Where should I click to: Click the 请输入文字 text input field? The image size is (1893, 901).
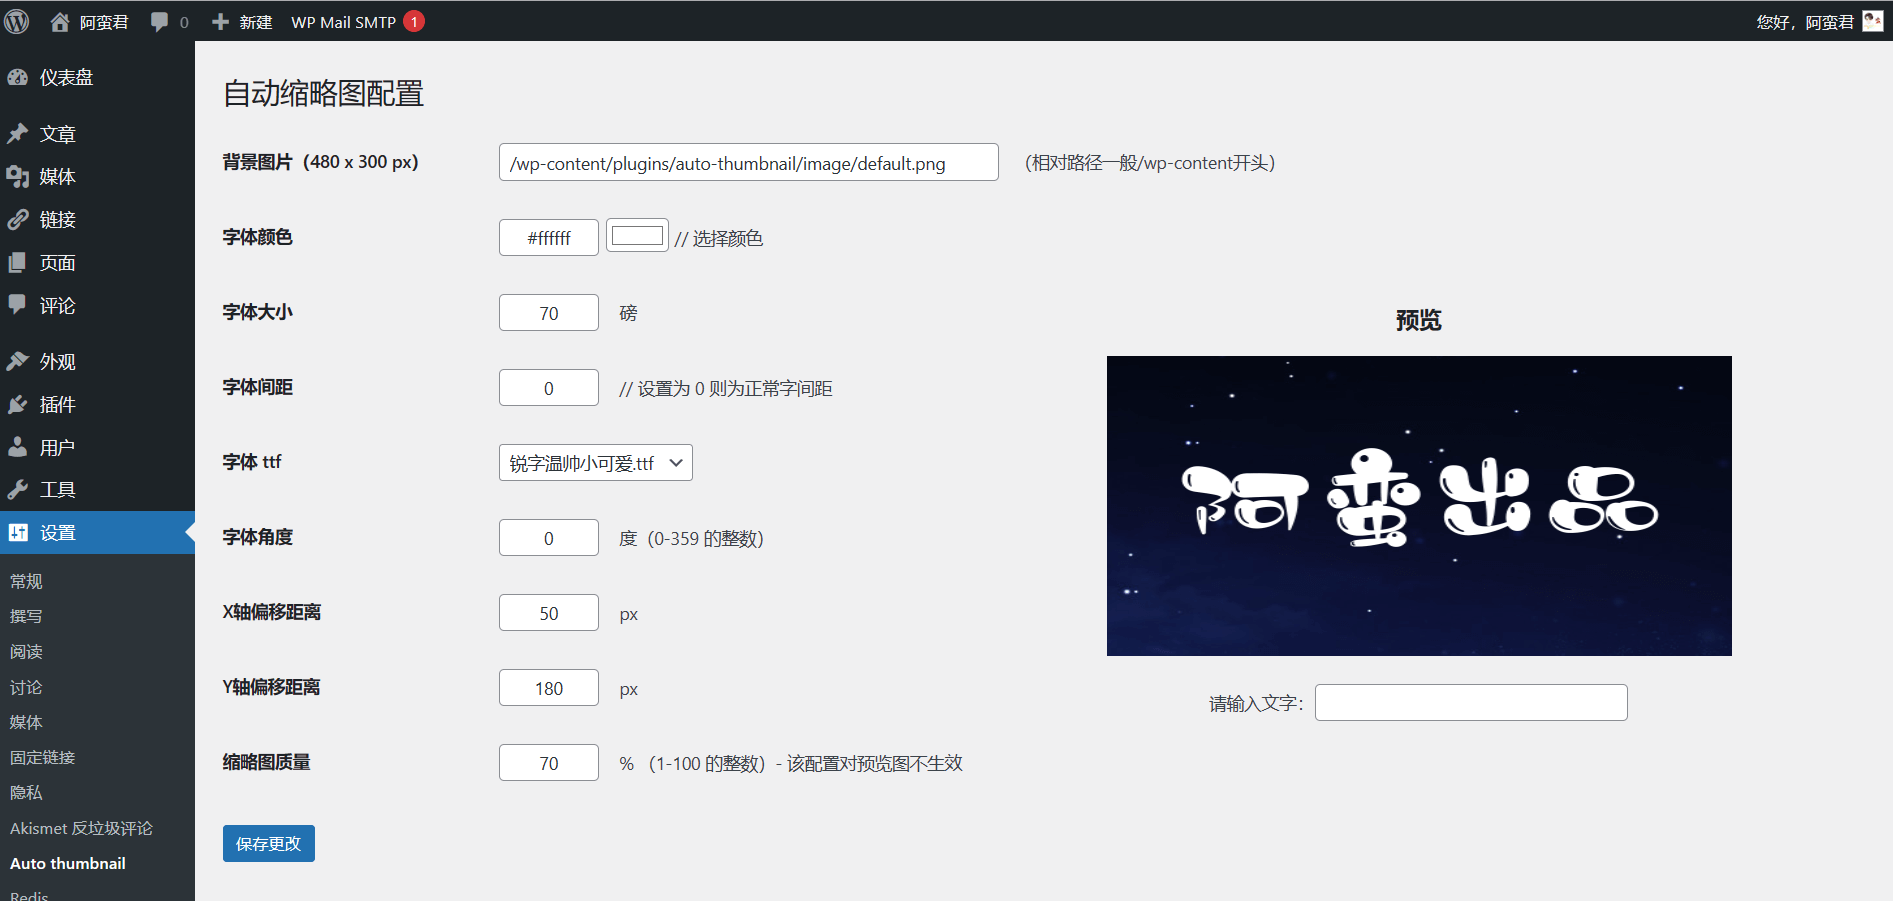[1470, 702]
